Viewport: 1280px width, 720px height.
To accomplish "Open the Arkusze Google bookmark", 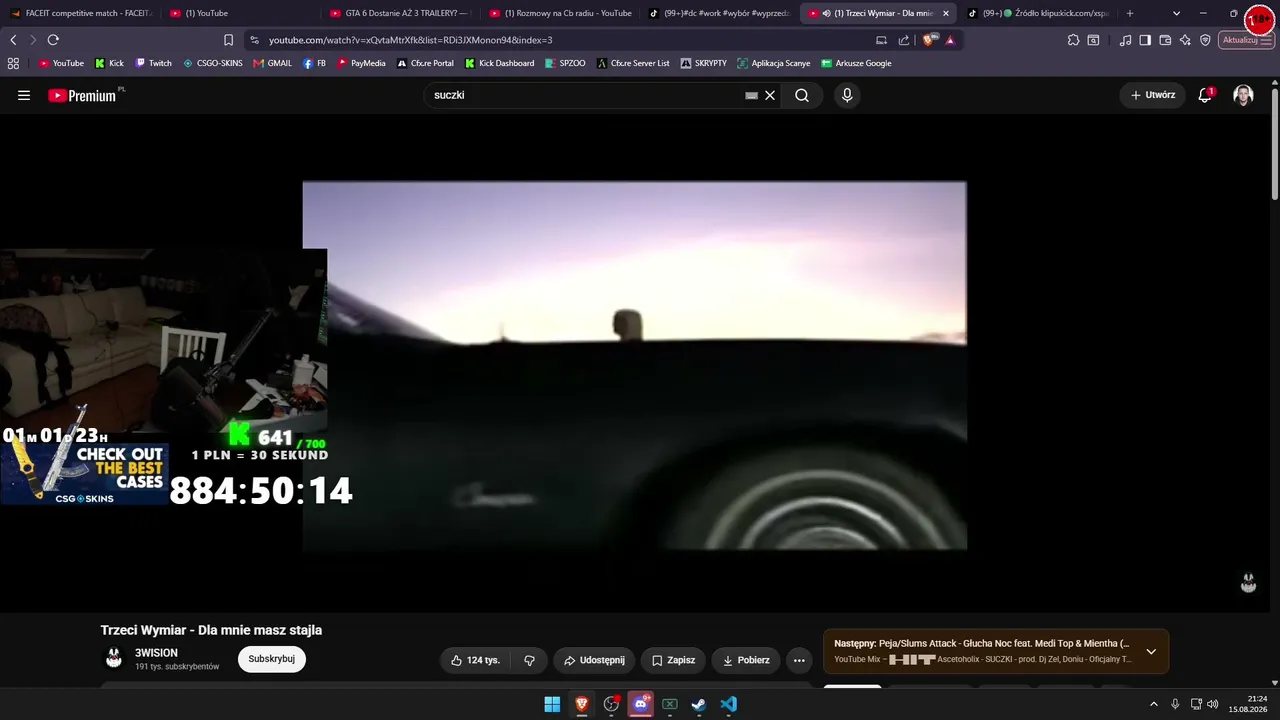I will tap(856, 63).
